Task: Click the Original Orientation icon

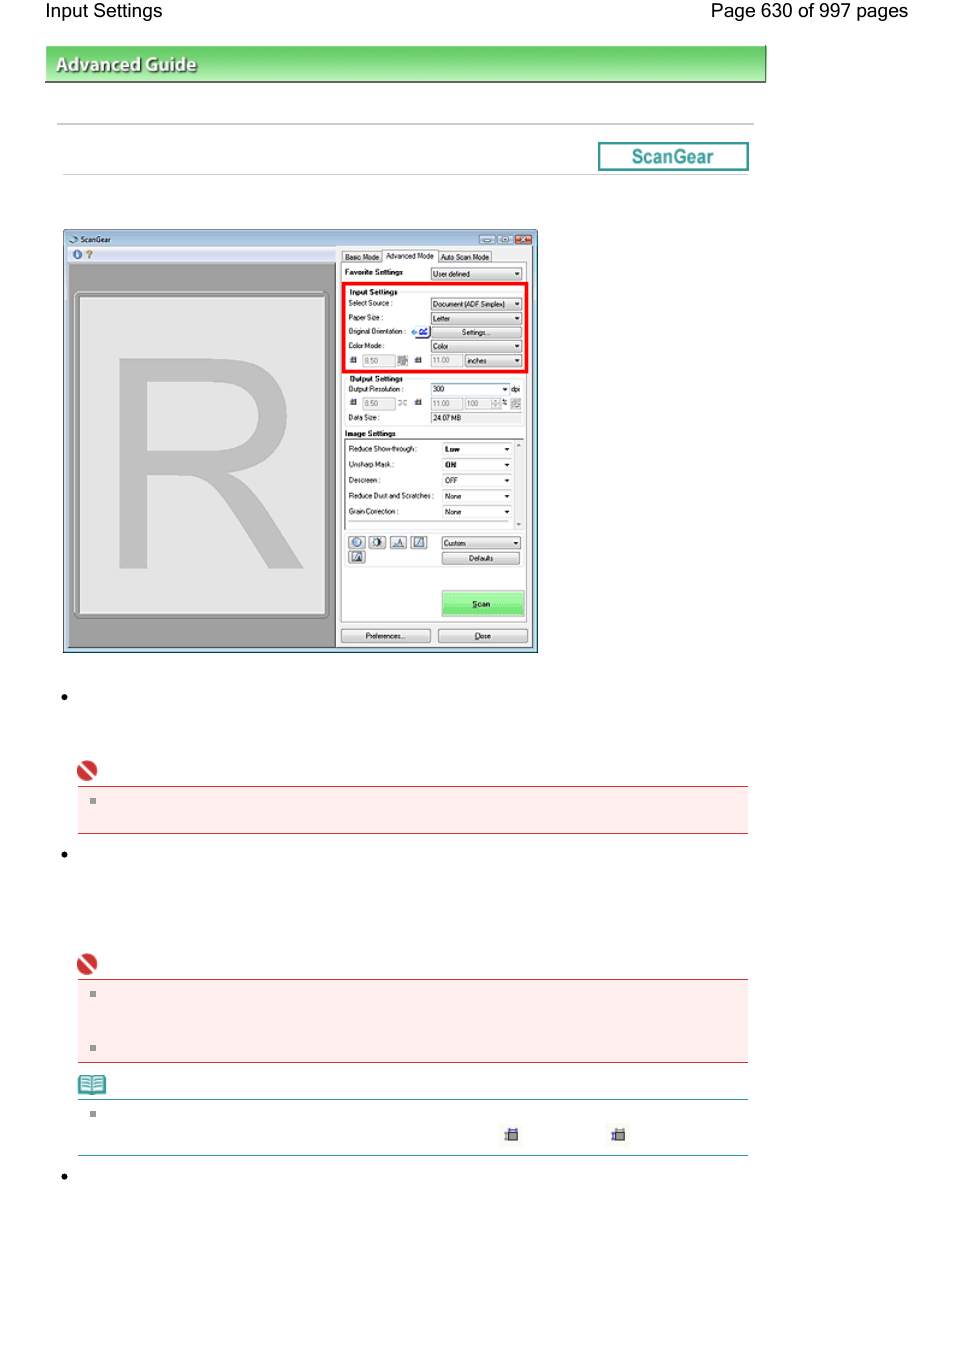Action: (x=420, y=332)
